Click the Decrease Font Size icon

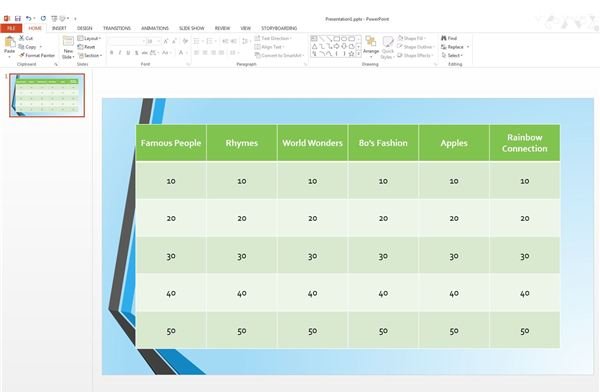174,41
